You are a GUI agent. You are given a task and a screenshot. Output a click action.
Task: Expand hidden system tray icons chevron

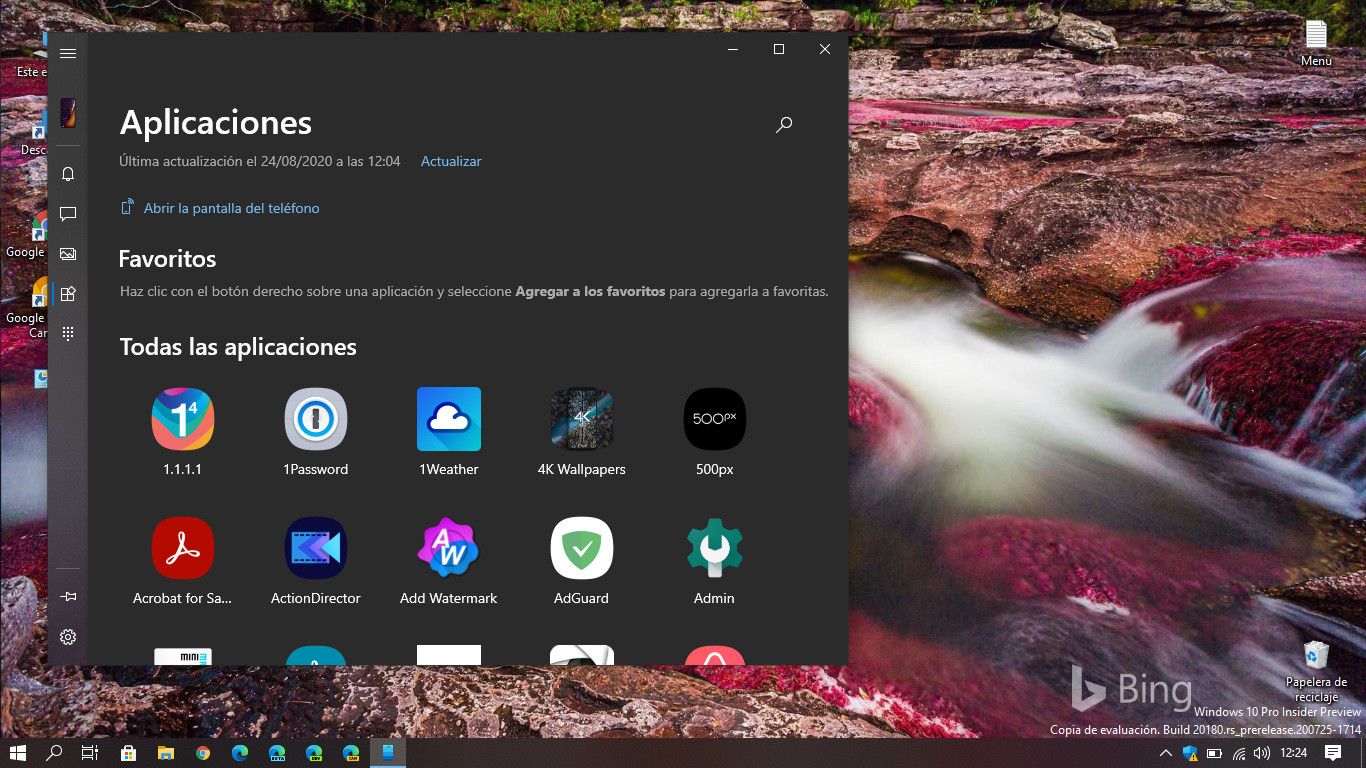click(1165, 753)
